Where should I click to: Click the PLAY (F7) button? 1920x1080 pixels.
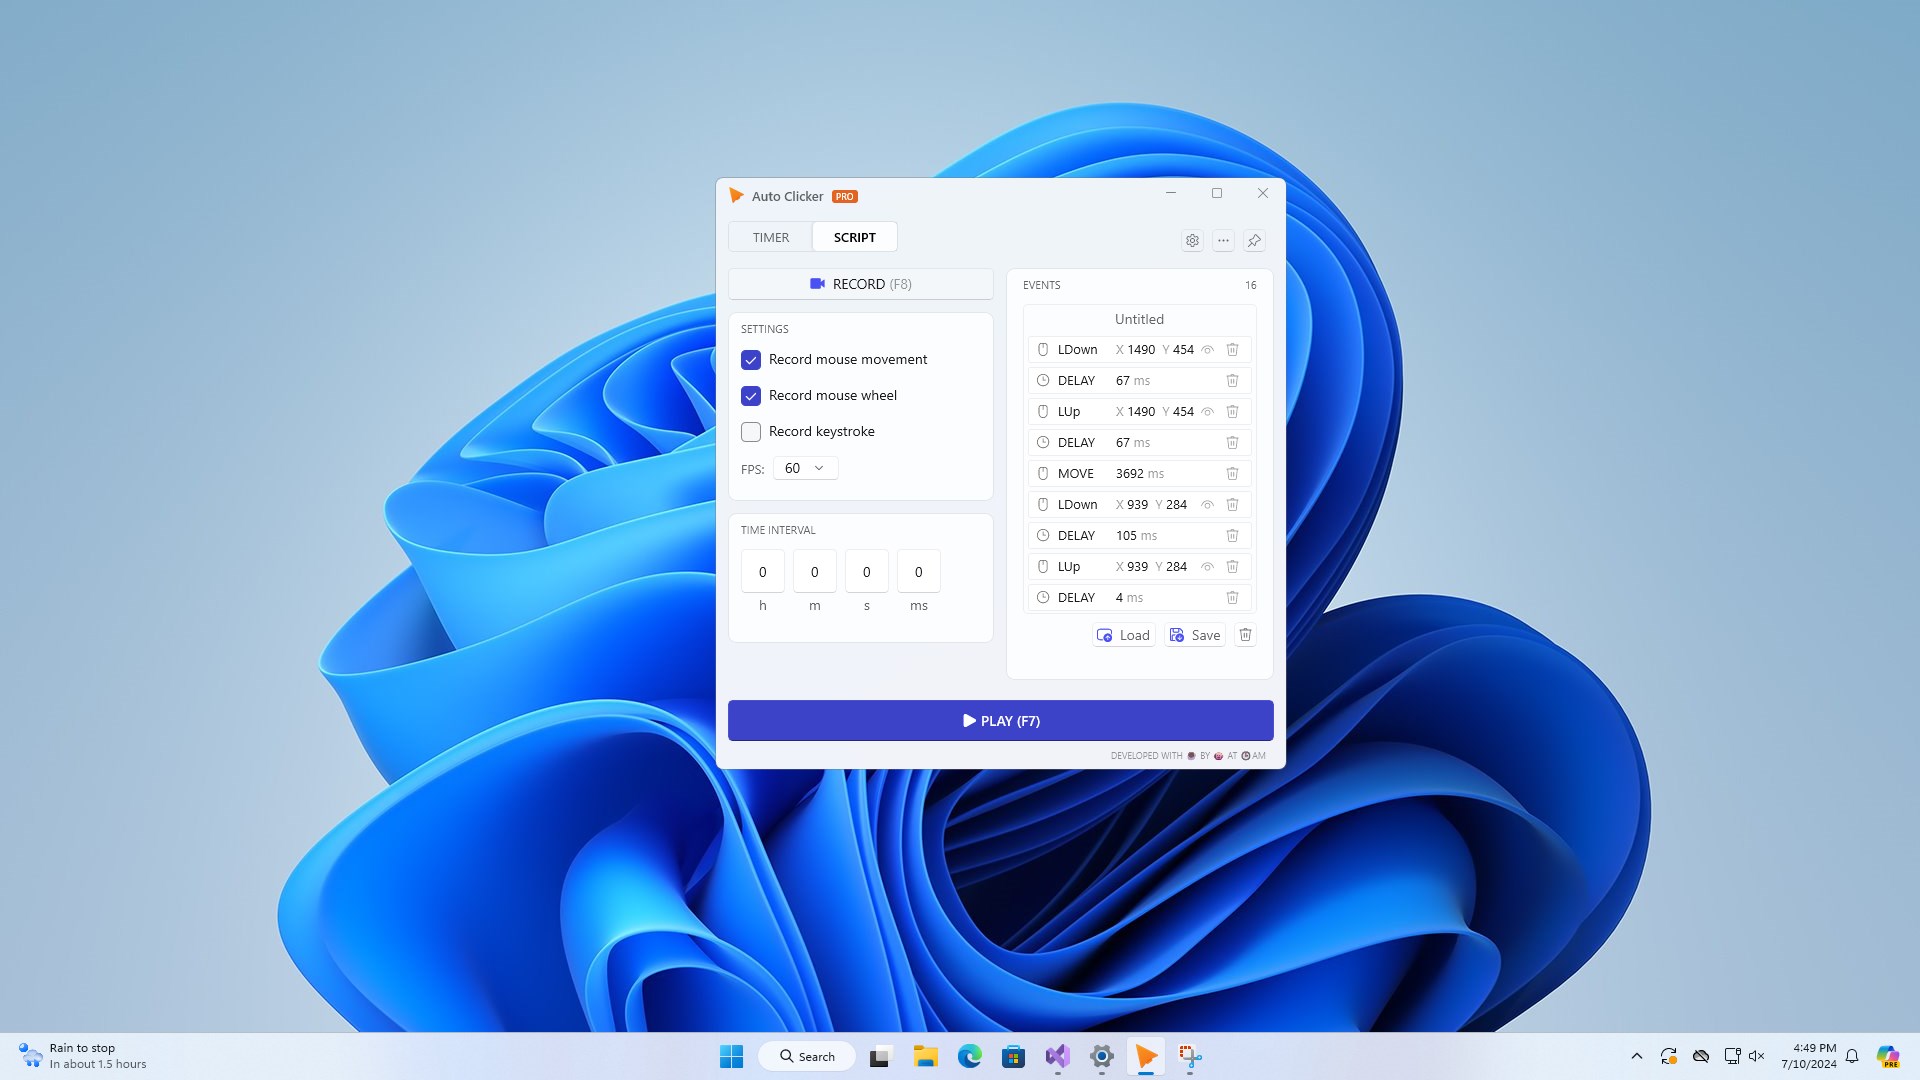click(x=1000, y=720)
